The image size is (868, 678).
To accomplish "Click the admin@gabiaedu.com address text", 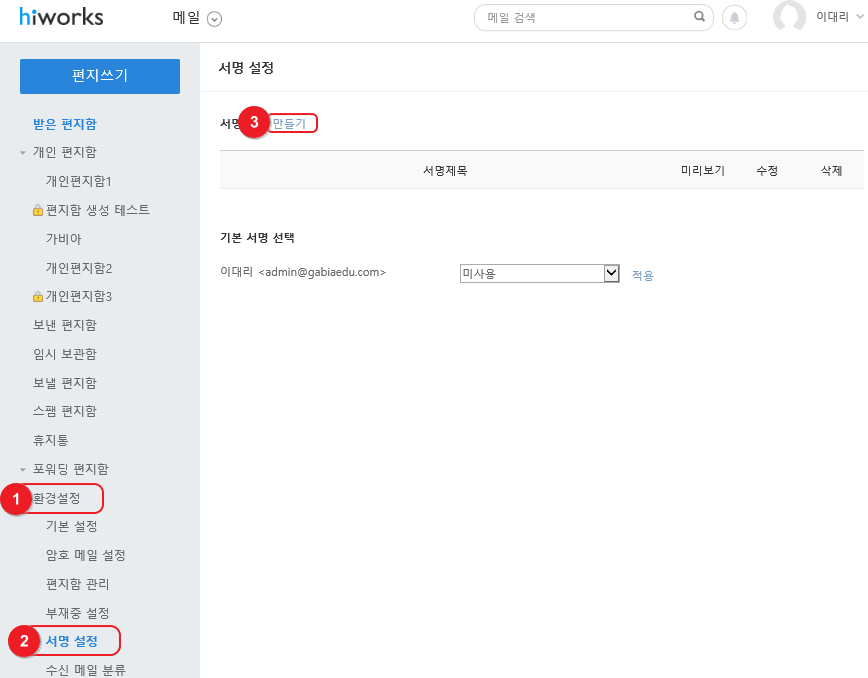I will tap(322, 272).
